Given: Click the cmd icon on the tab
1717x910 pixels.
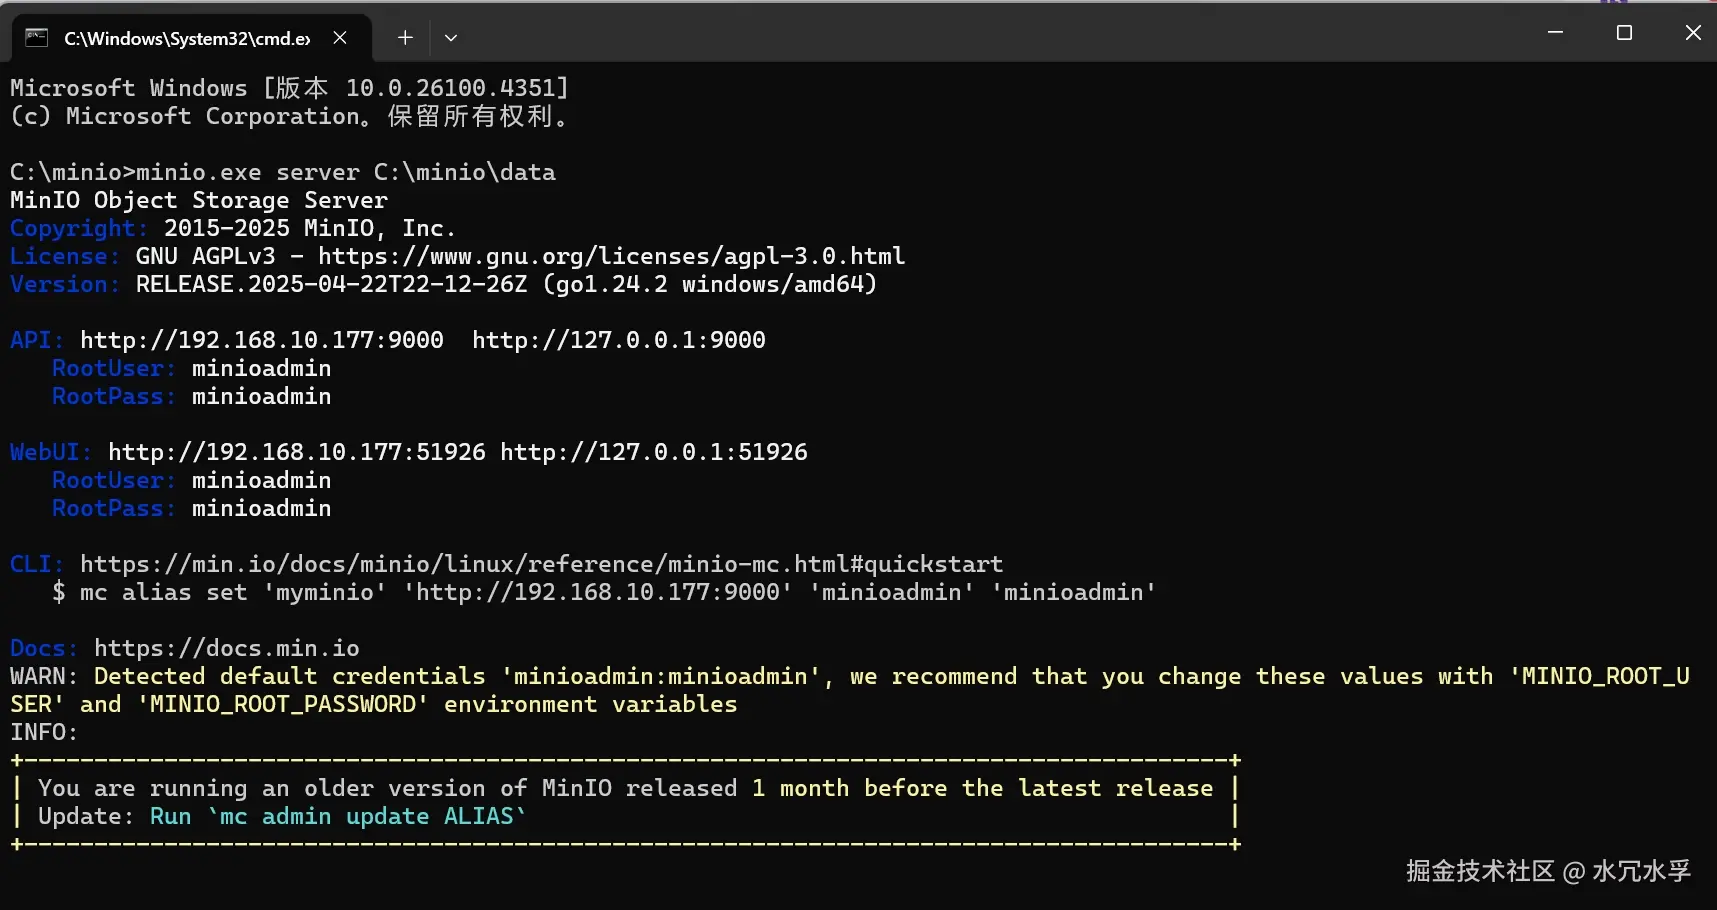Looking at the screenshot, I should point(37,38).
